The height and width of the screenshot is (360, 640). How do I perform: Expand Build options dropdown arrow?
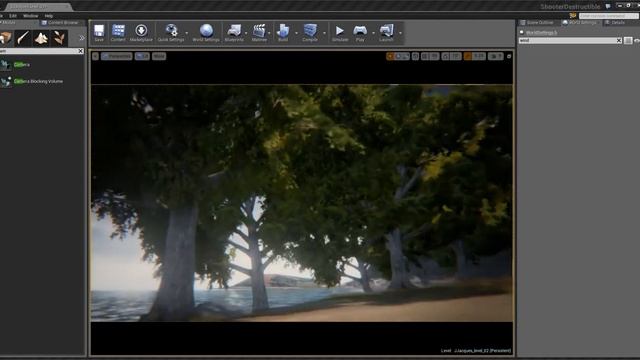coord(296,33)
